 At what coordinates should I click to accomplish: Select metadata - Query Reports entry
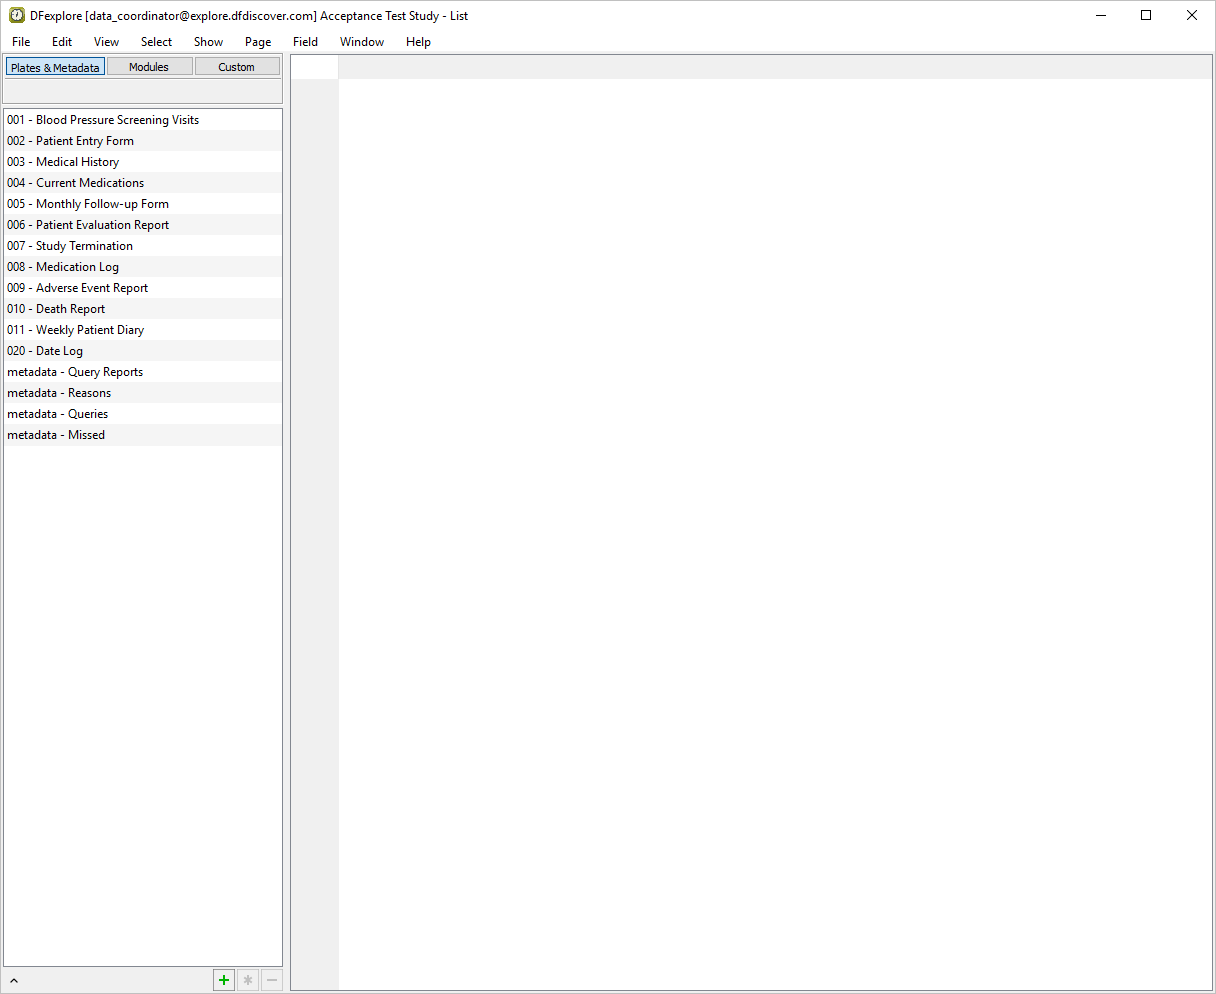point(75,372)
